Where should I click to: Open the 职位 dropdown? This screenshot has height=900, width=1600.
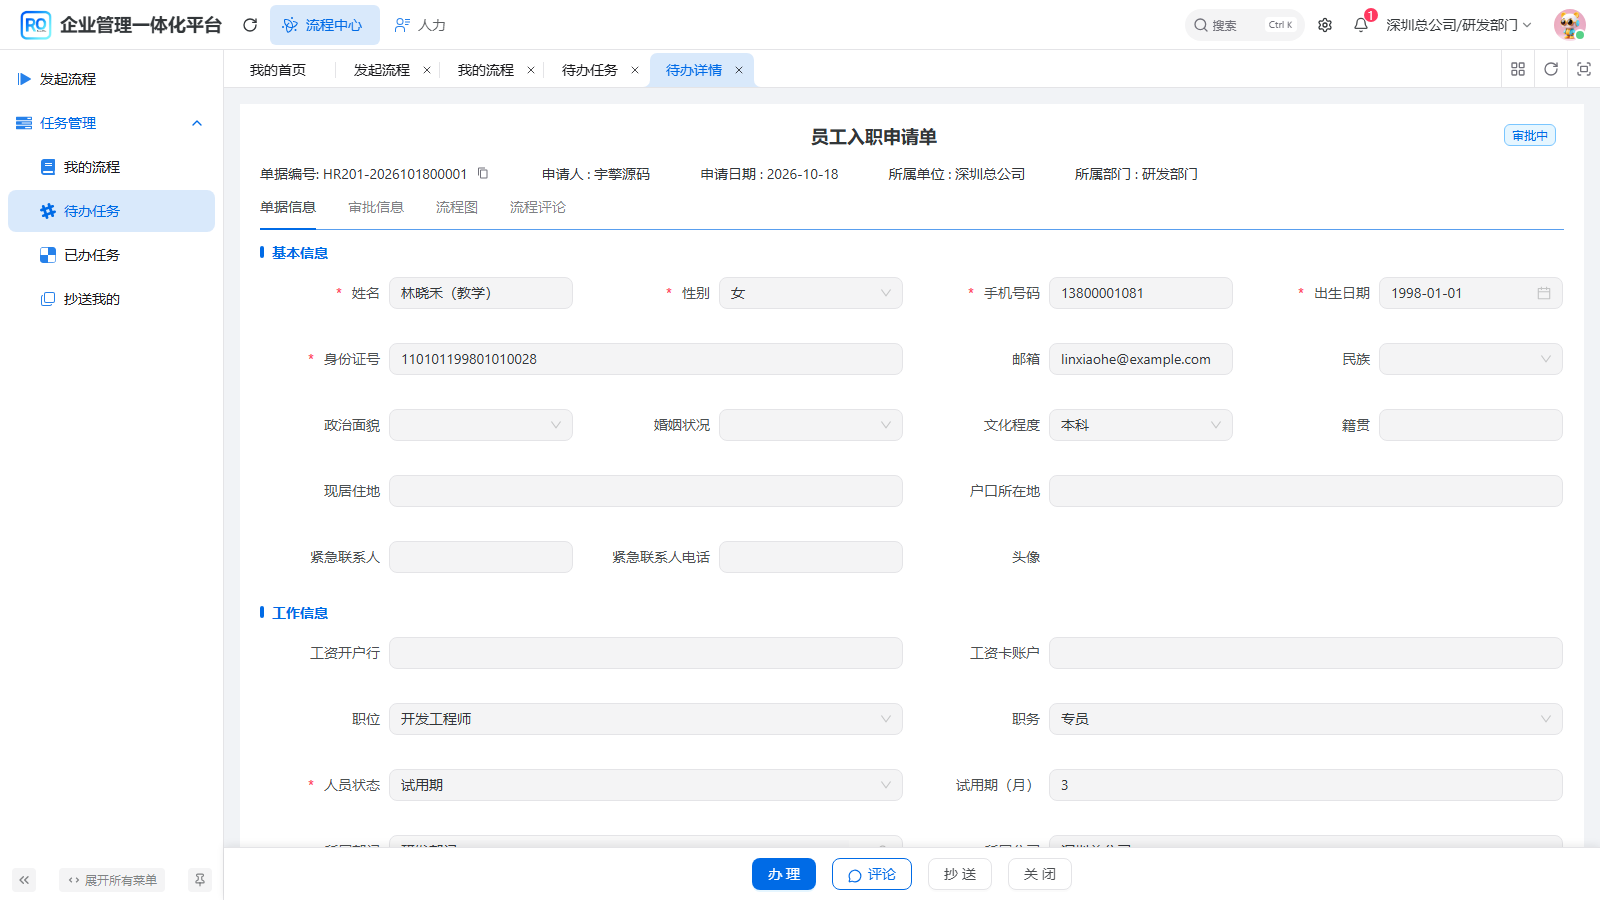pos(646,719)
